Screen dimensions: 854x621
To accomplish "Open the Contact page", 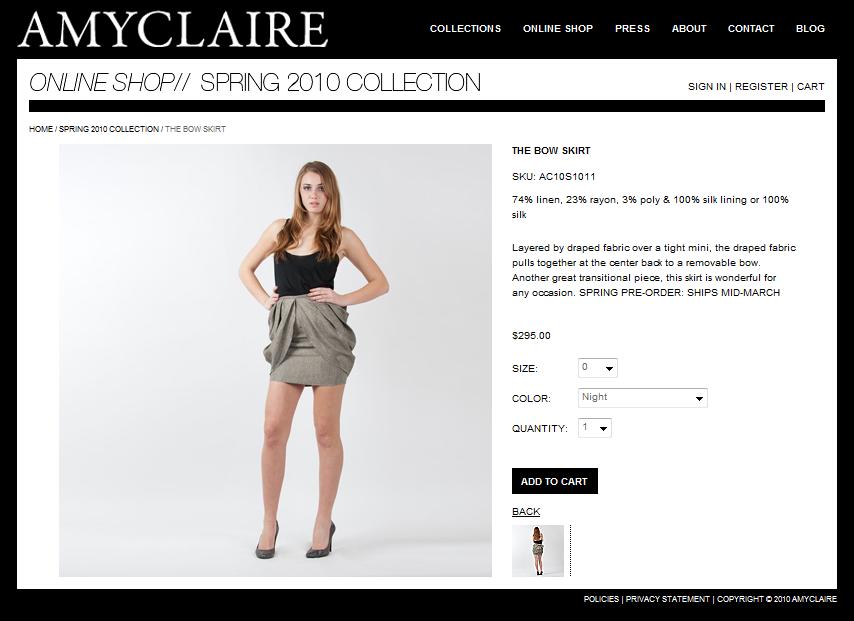I will pyautogui.click(x=751, y=28).
